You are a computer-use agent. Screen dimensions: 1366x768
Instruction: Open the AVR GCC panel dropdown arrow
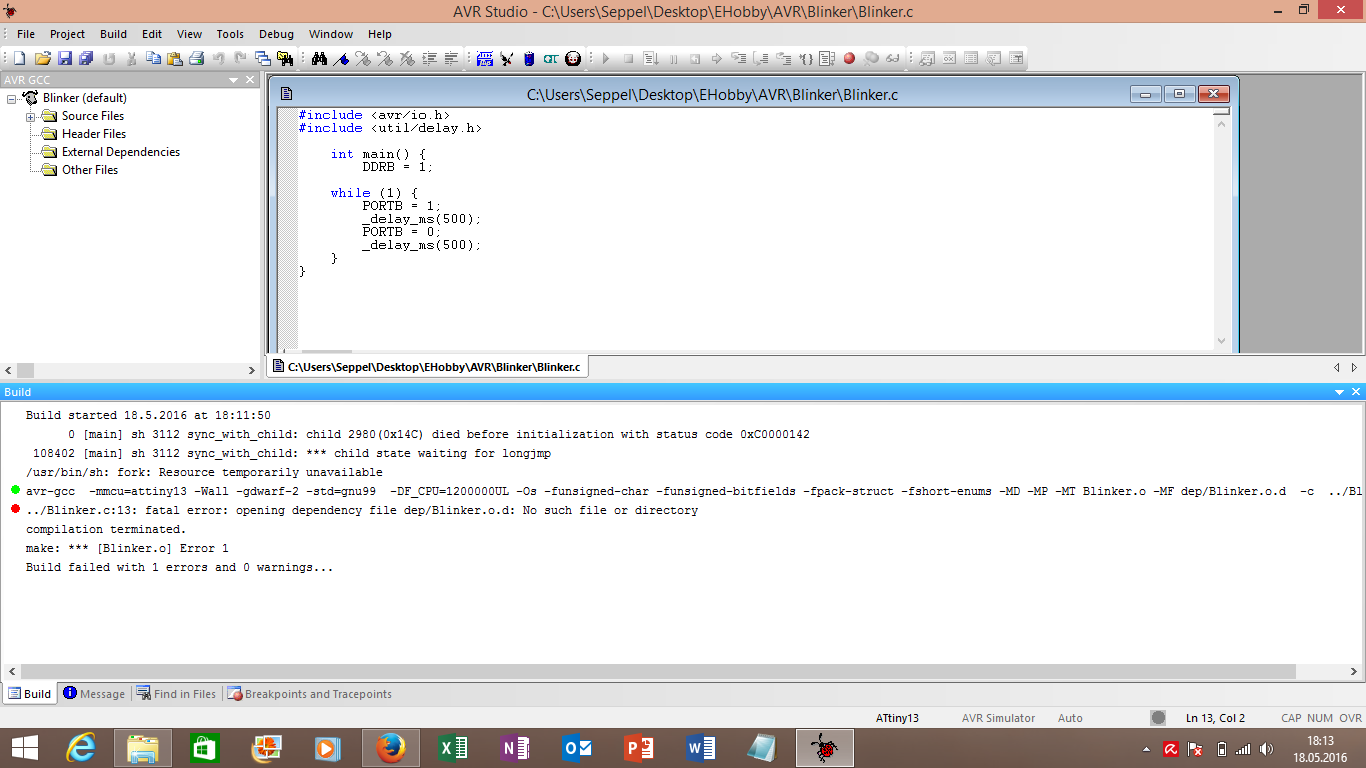pos(233,80)
